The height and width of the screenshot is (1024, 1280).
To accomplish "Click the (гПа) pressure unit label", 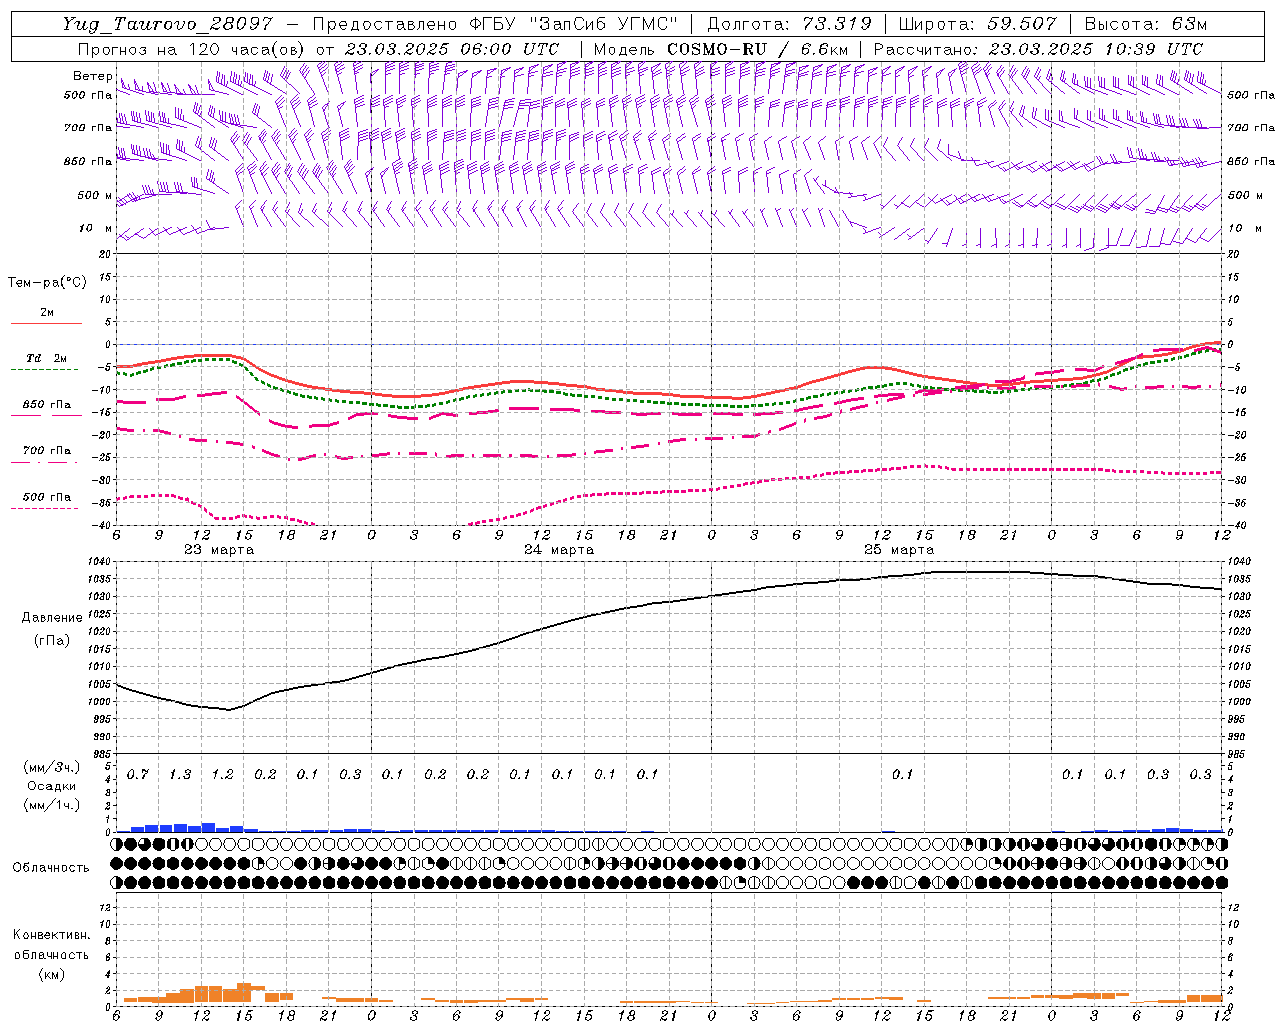I will point(52,640).
